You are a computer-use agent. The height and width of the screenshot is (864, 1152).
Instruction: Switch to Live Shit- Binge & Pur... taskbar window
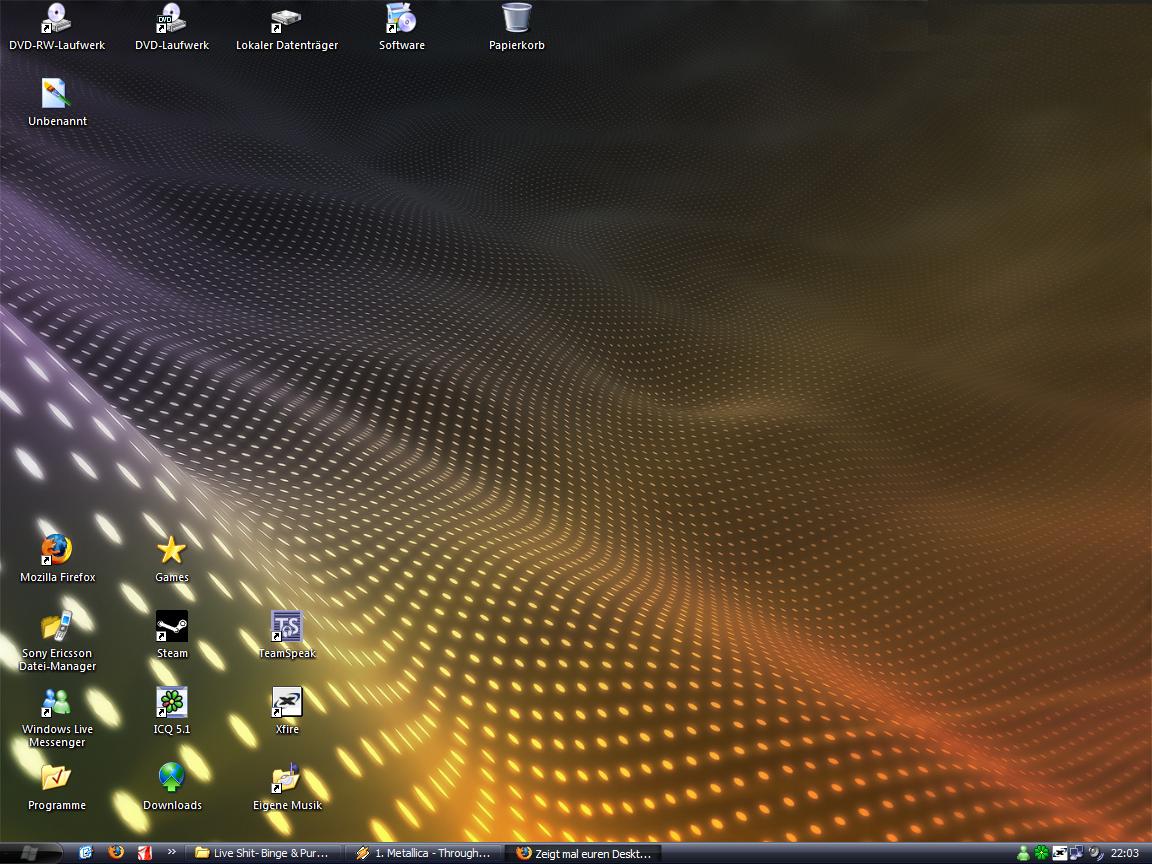pyautogui.click(x=262, y=853)
